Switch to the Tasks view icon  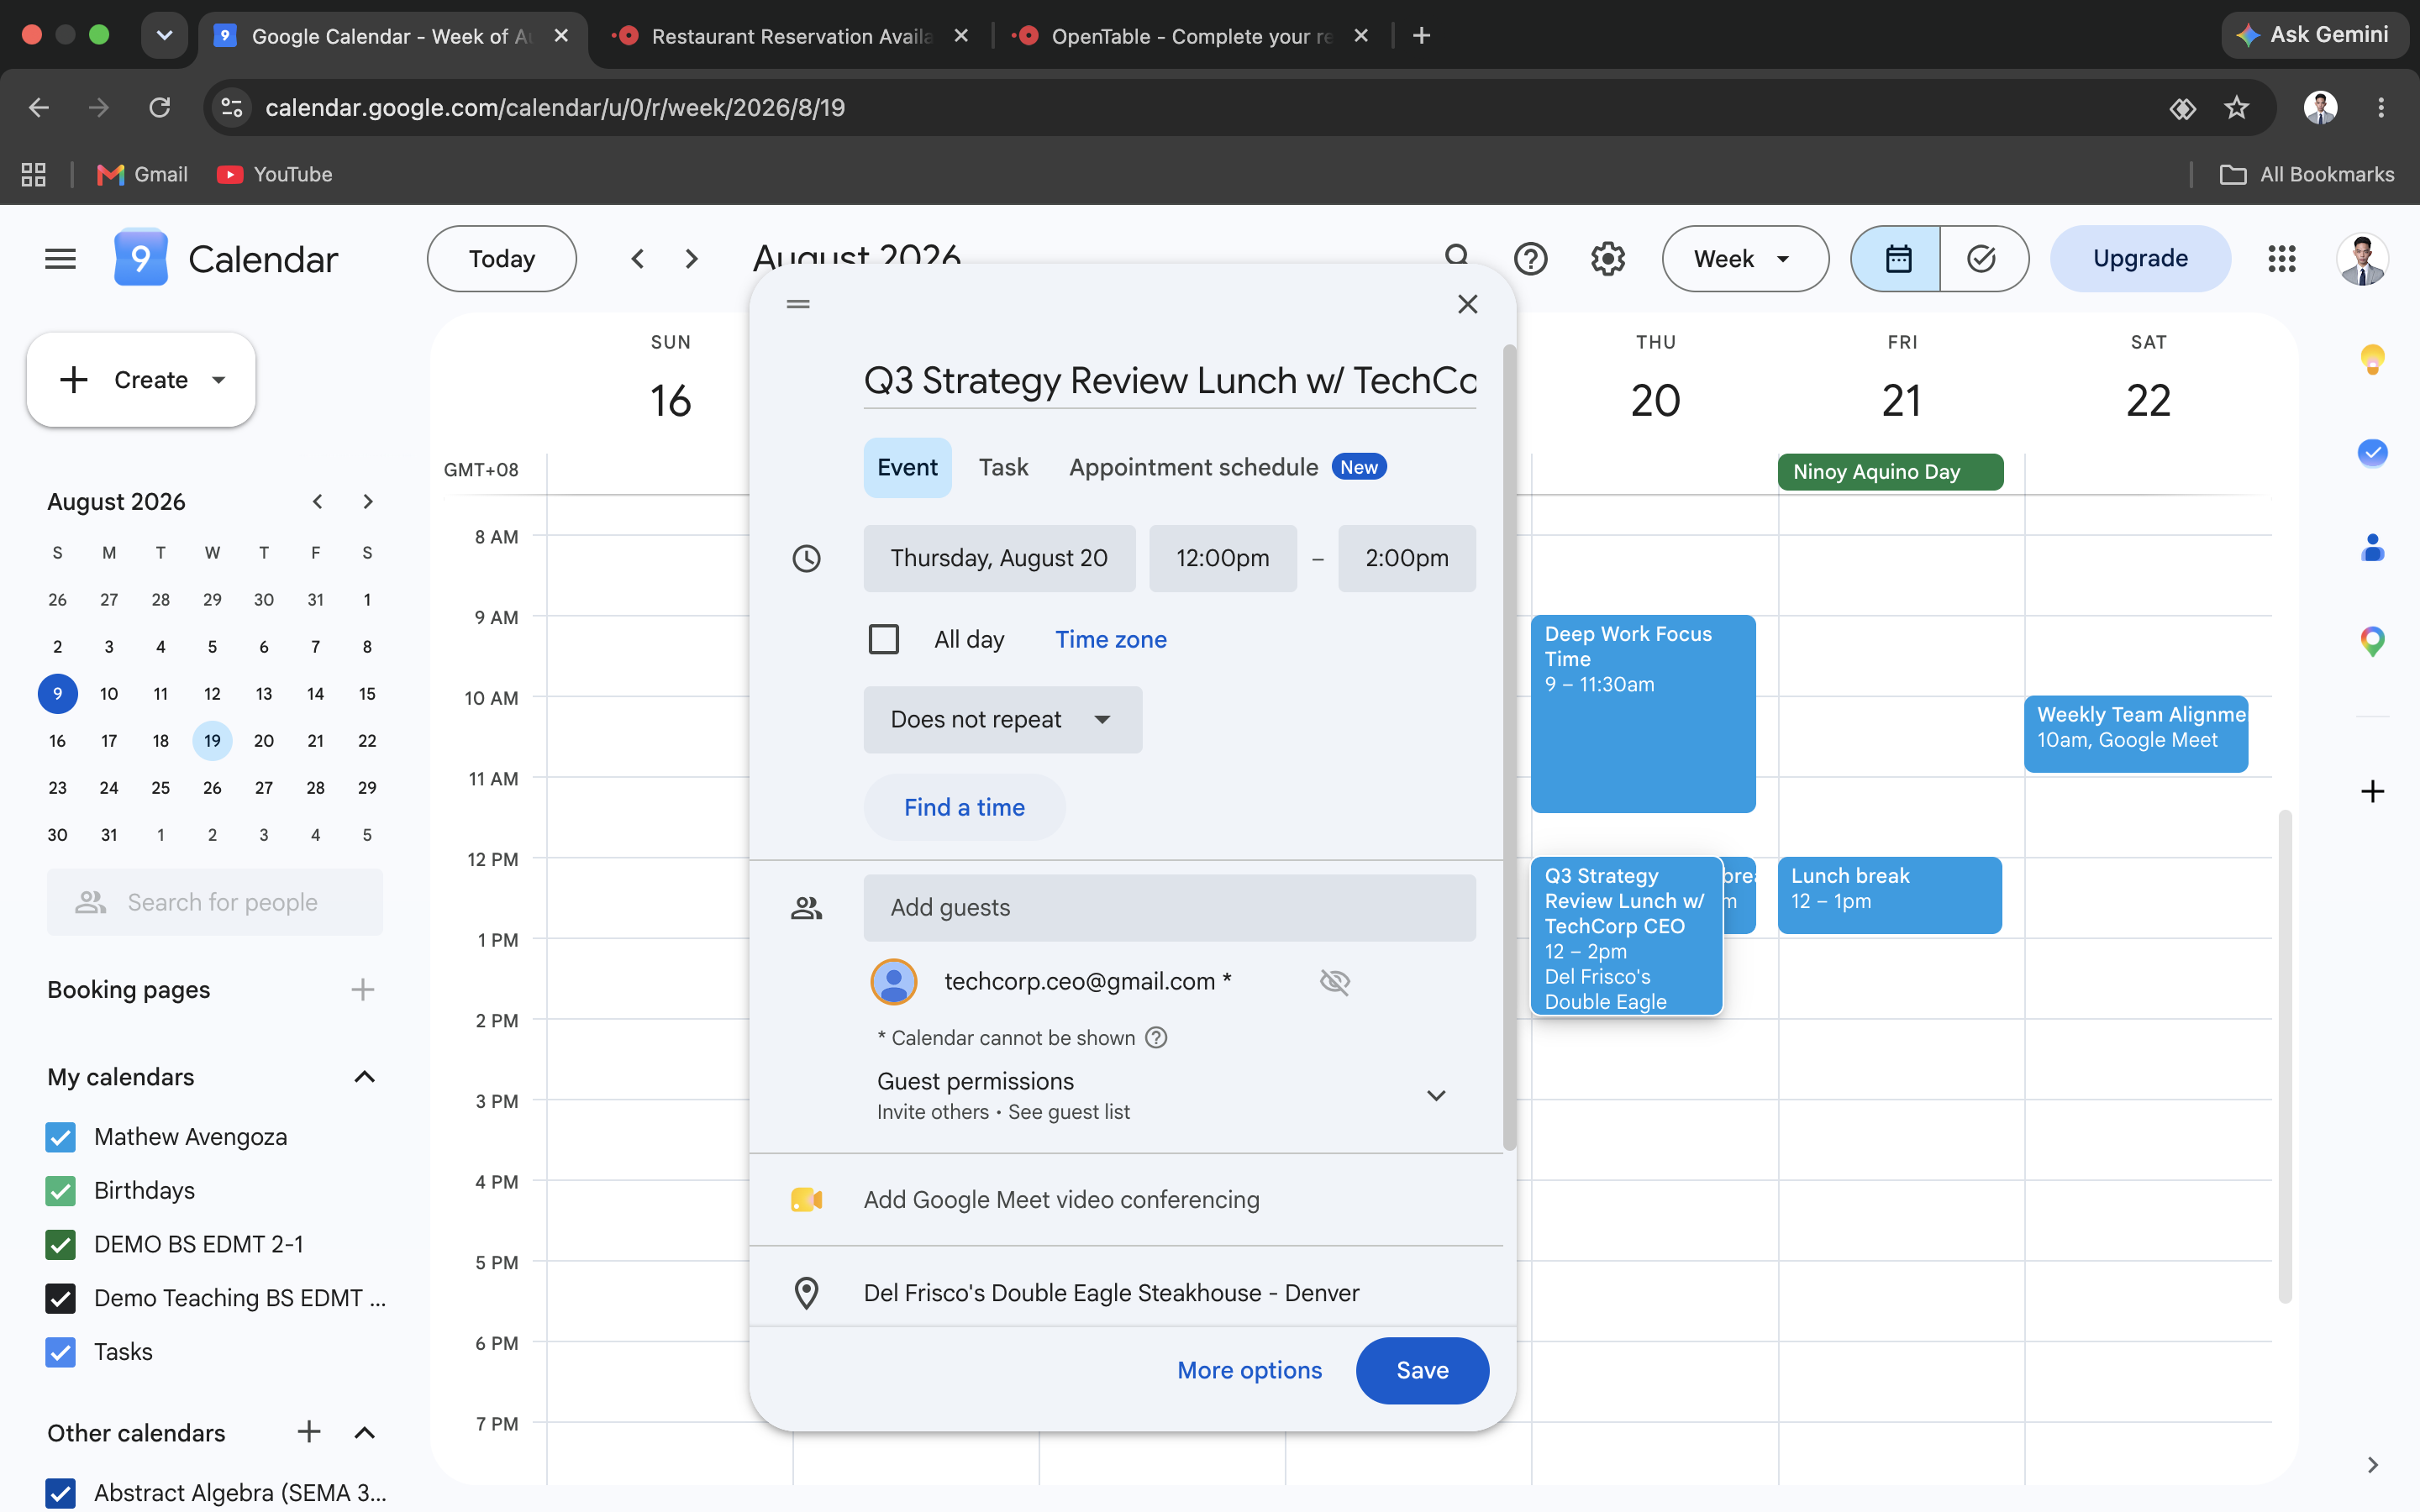tap(1983, 259)
